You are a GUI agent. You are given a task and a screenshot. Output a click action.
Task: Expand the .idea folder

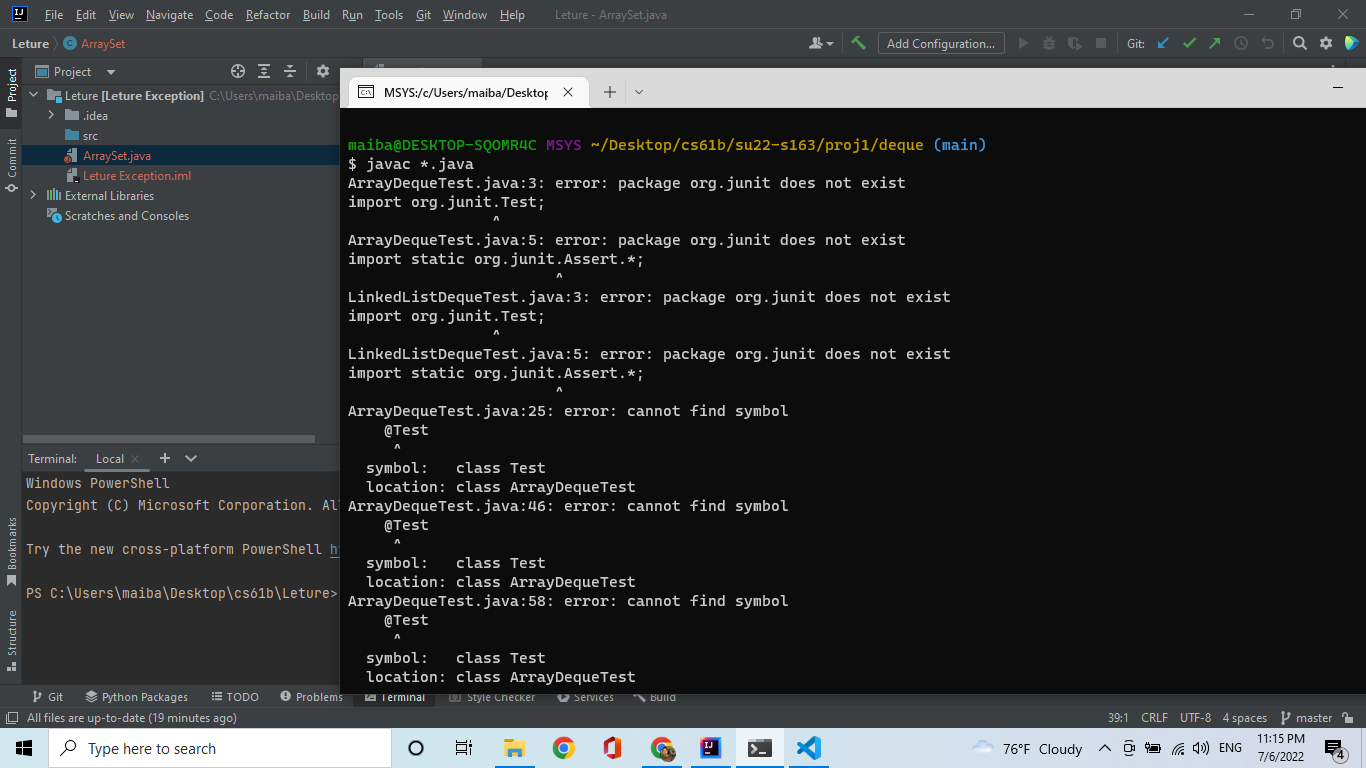coord(51,116)
